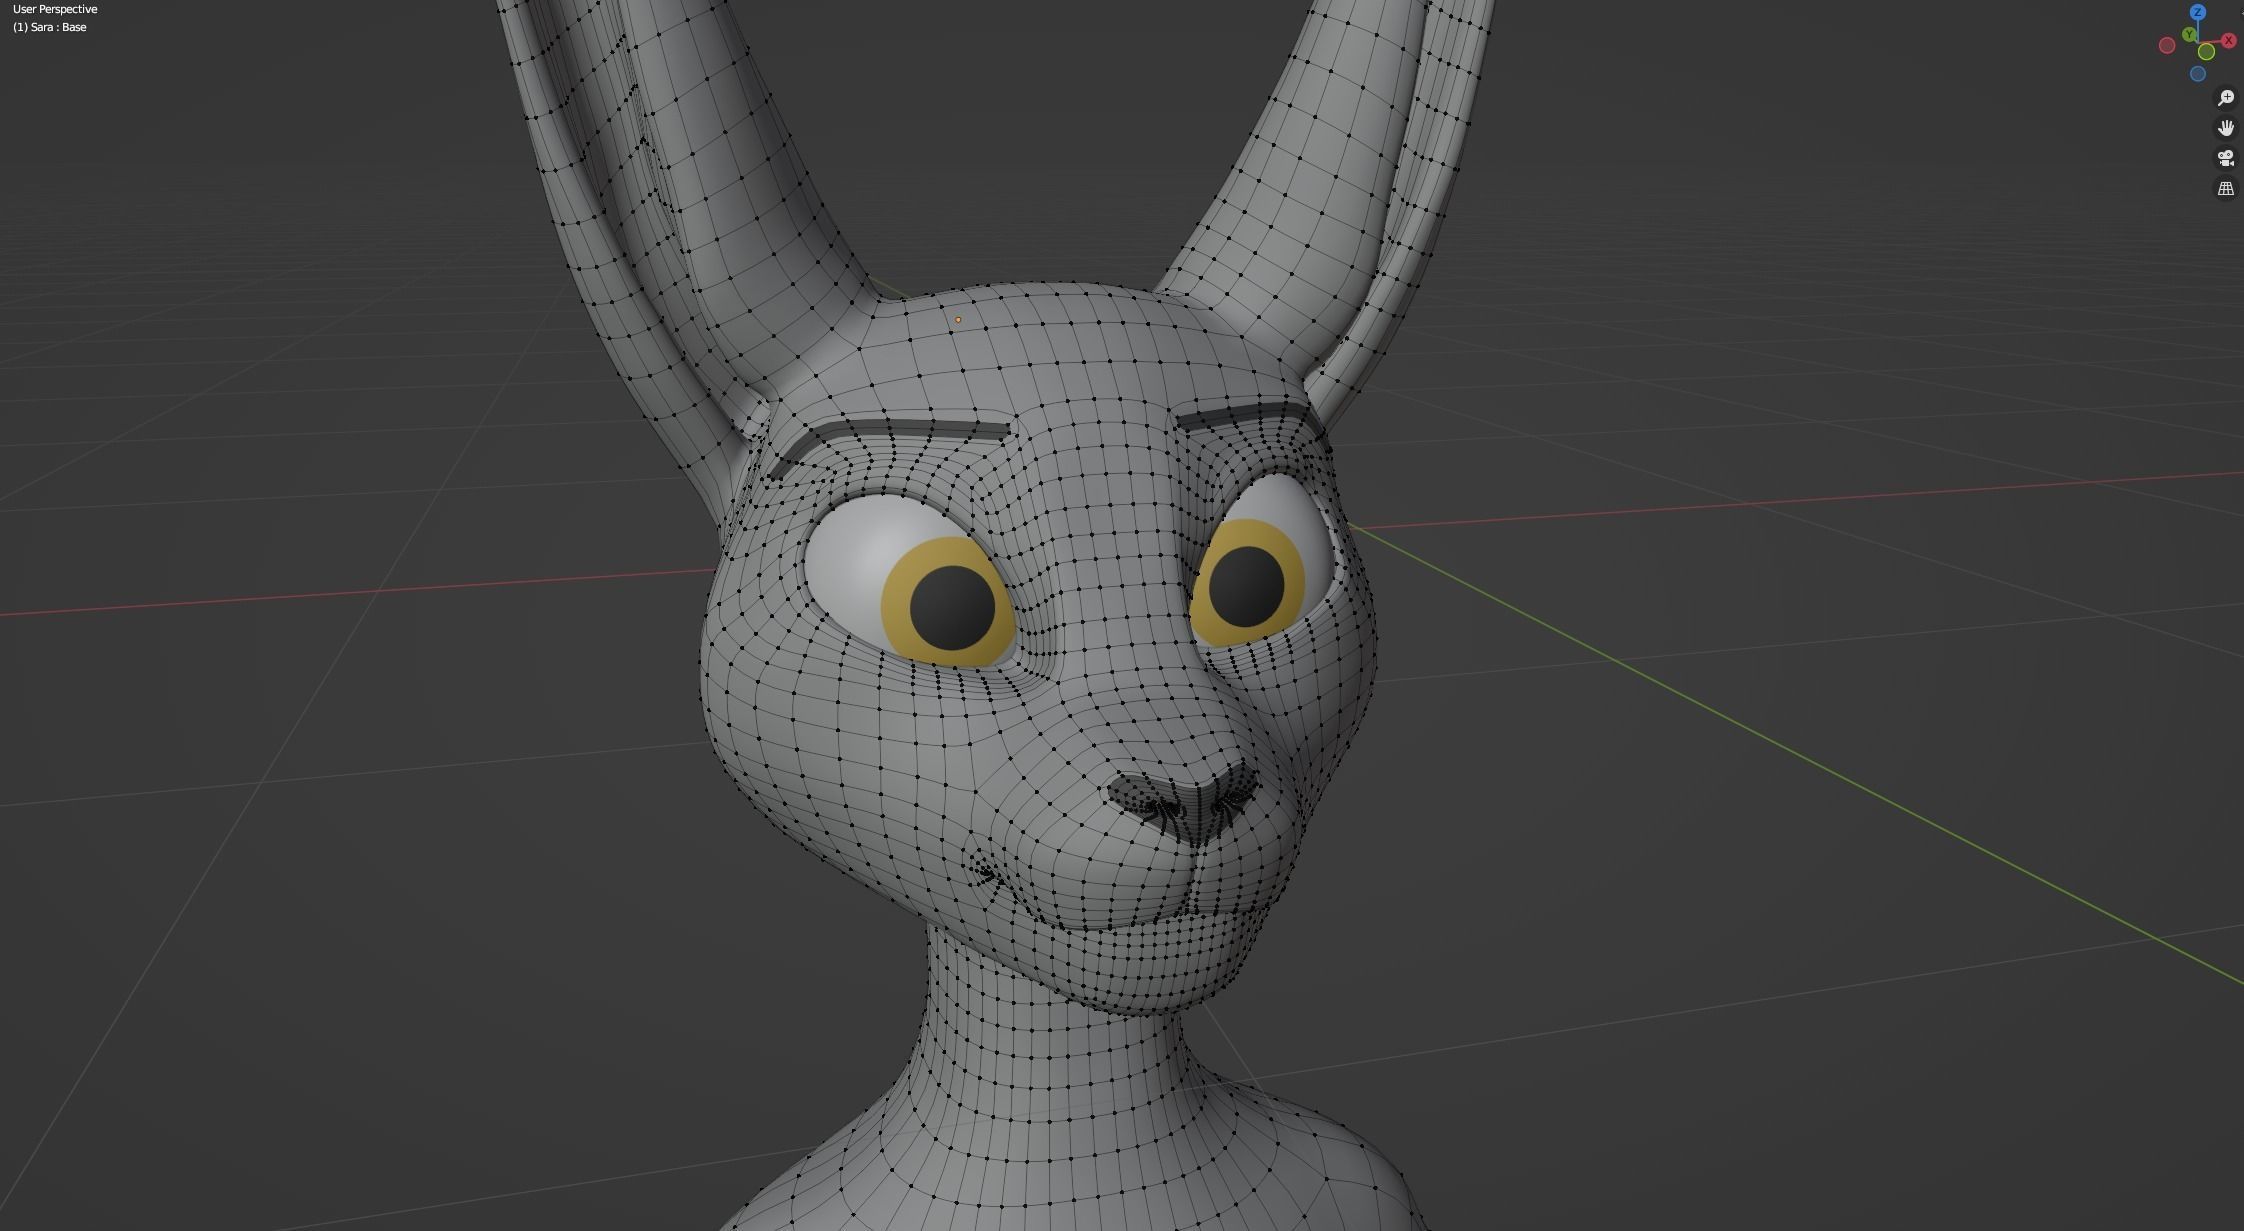Click the Move view hand icon
This screenshot has height=1231, width=2244.
[2226, 128]
